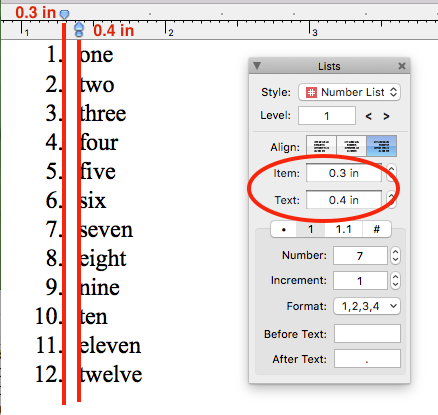Select left alignment for list items
Screen dimensions: 438x415
321,146
